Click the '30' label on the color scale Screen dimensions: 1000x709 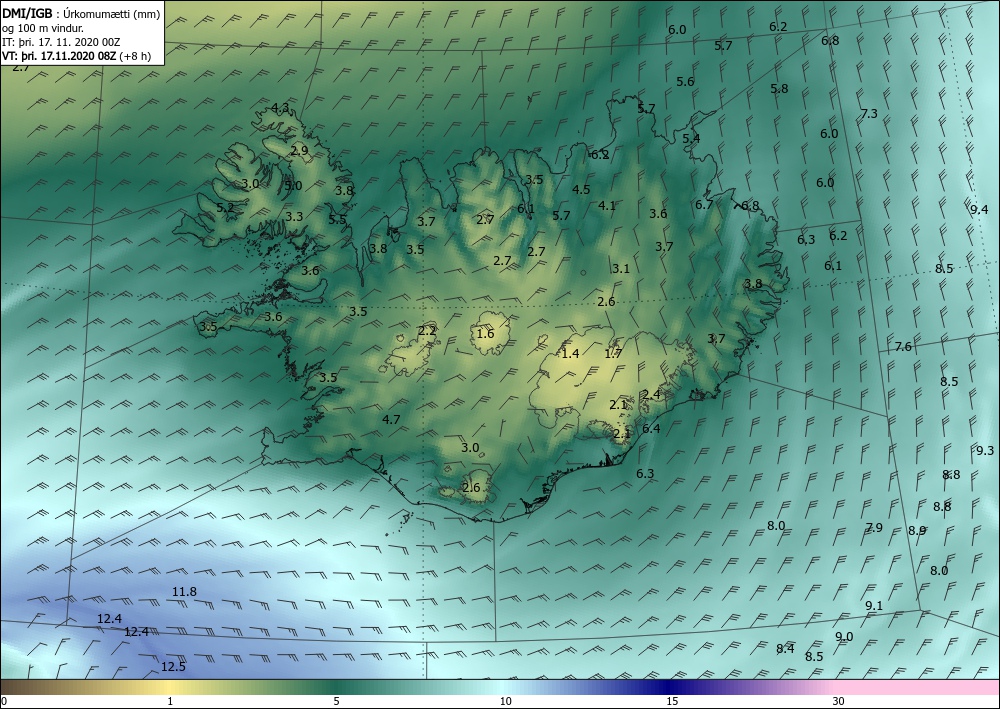pyautogui.click(x=839, y=701)
